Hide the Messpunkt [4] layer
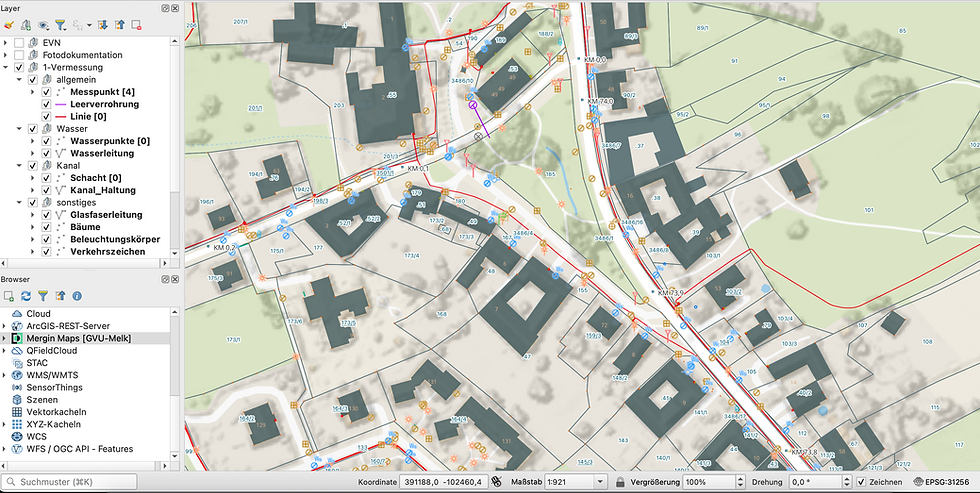Image resolution: width=980 pixels, height=493 pixels. (46, 92)
